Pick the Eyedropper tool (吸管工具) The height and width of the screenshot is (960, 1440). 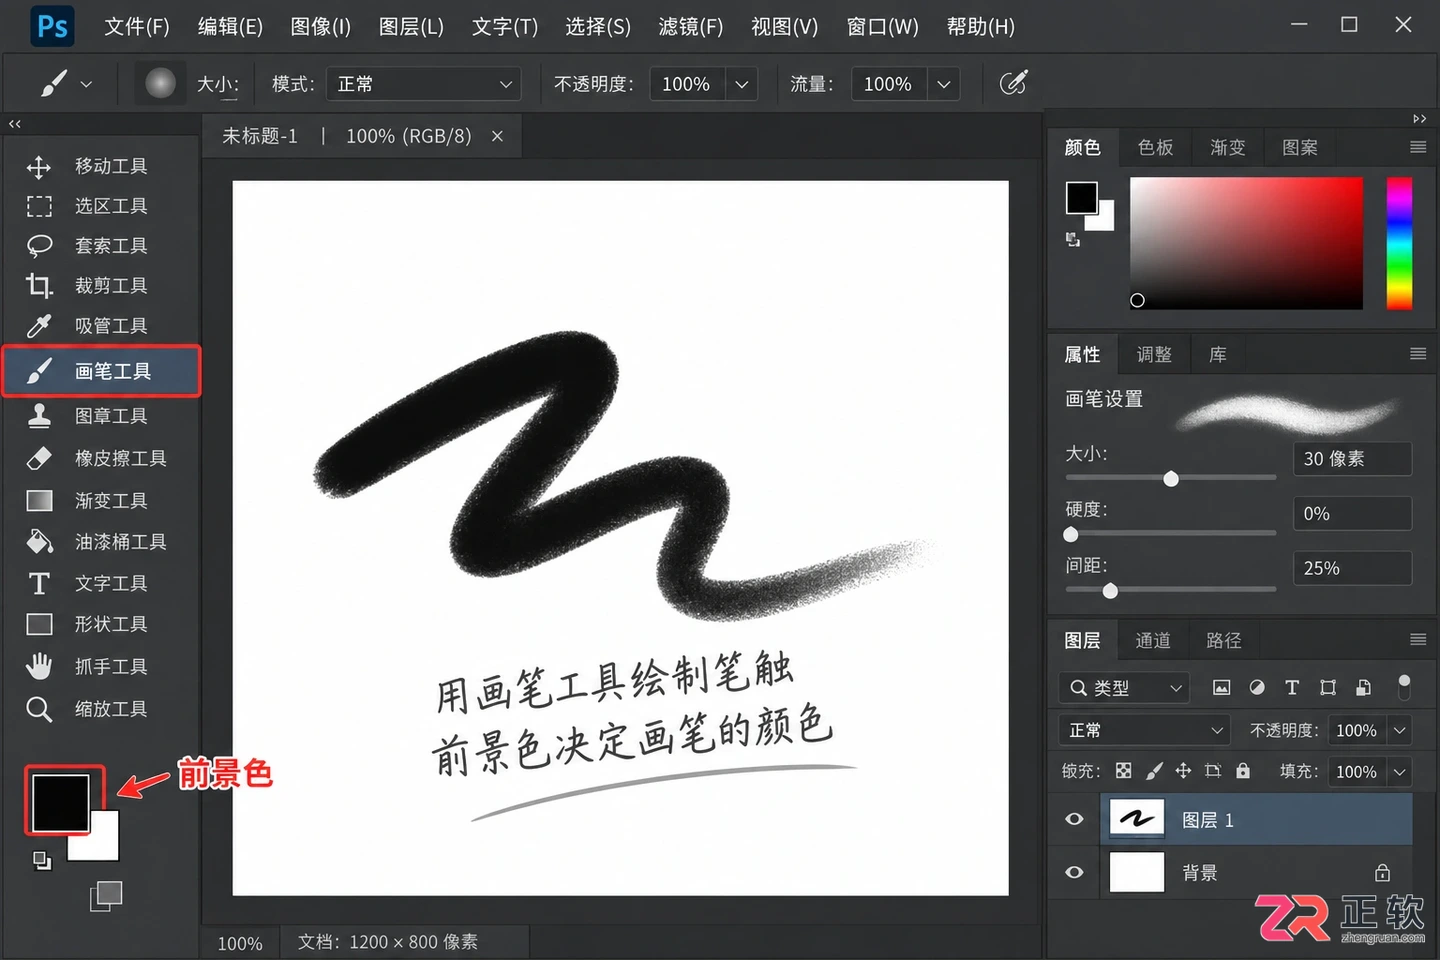coord(100,326)
